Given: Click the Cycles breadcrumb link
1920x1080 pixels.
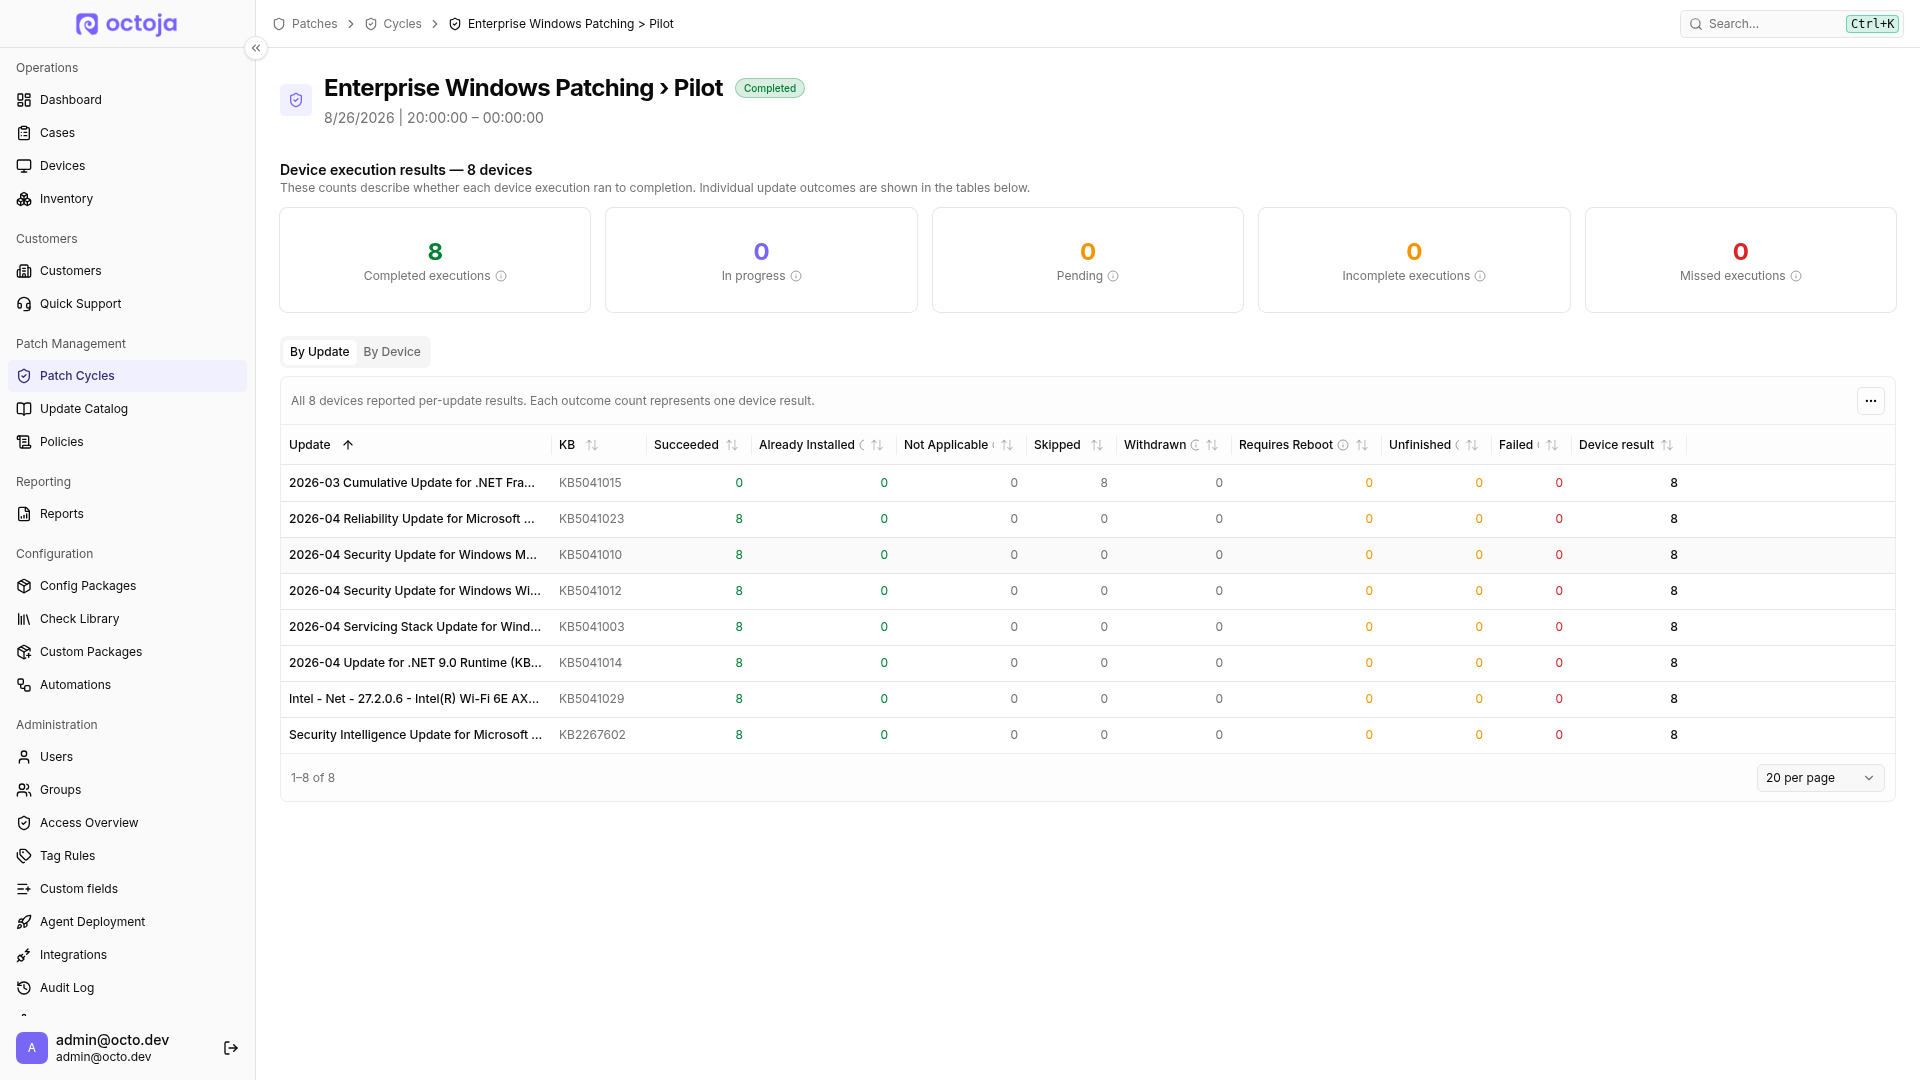Looking at the screenshot, I should coord(393,24).
